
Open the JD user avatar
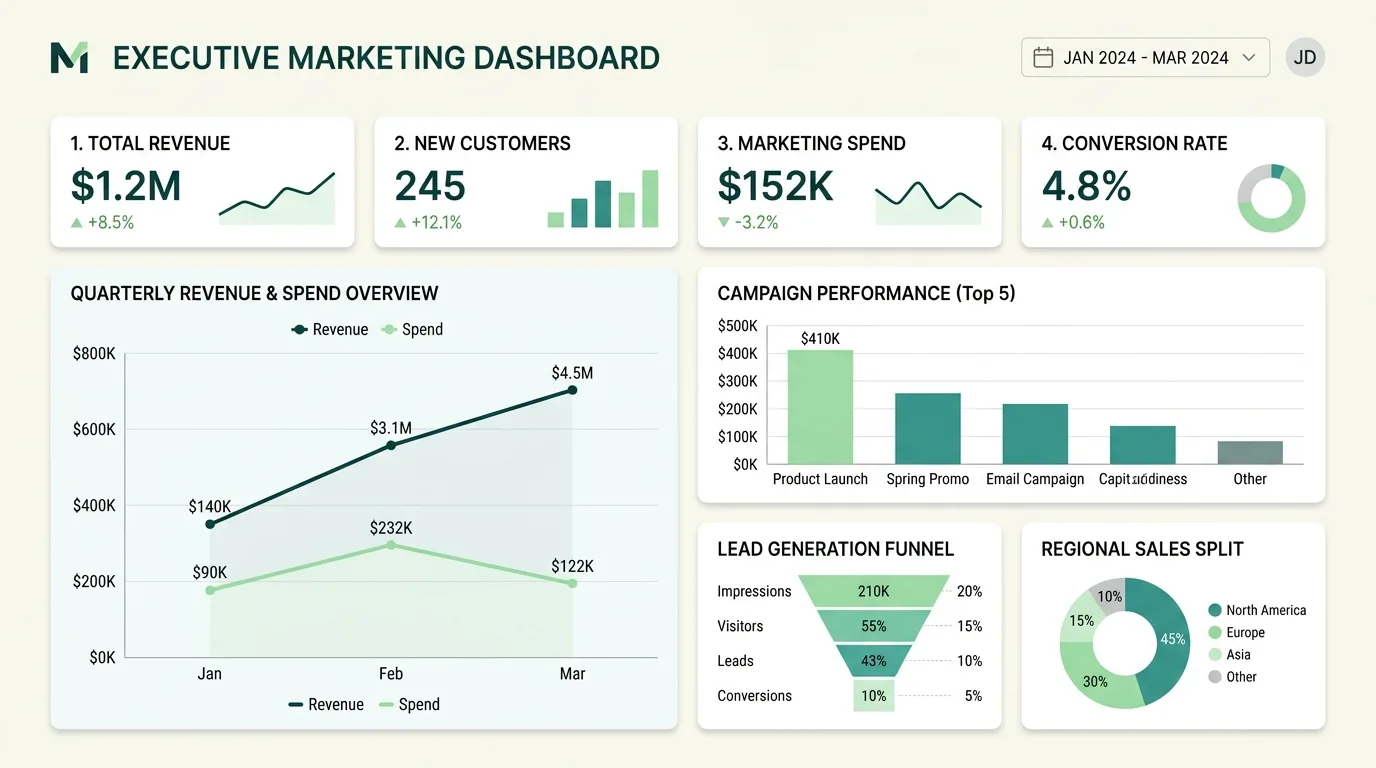coord(1305,58)
